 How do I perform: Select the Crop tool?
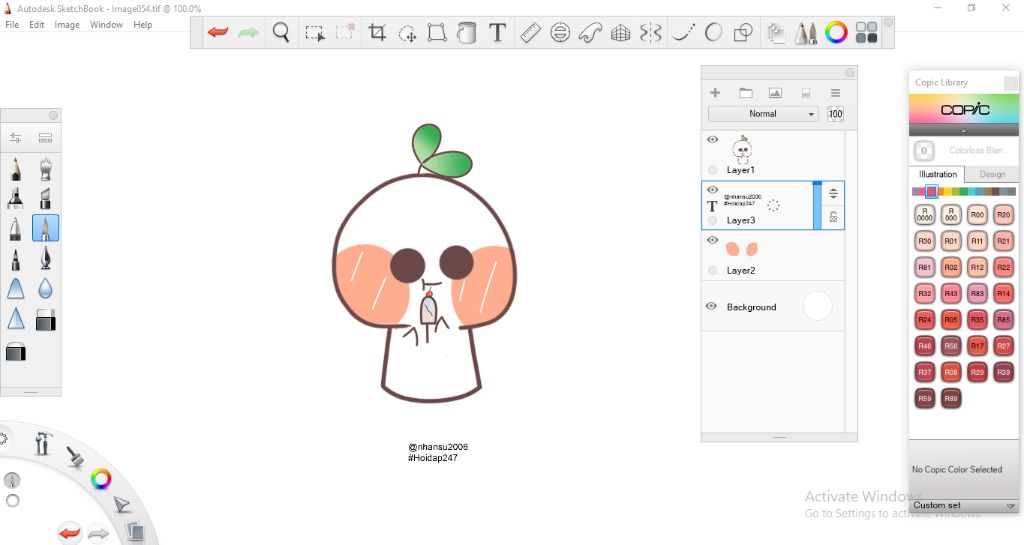pyautogui.click(x=377, y=33)
